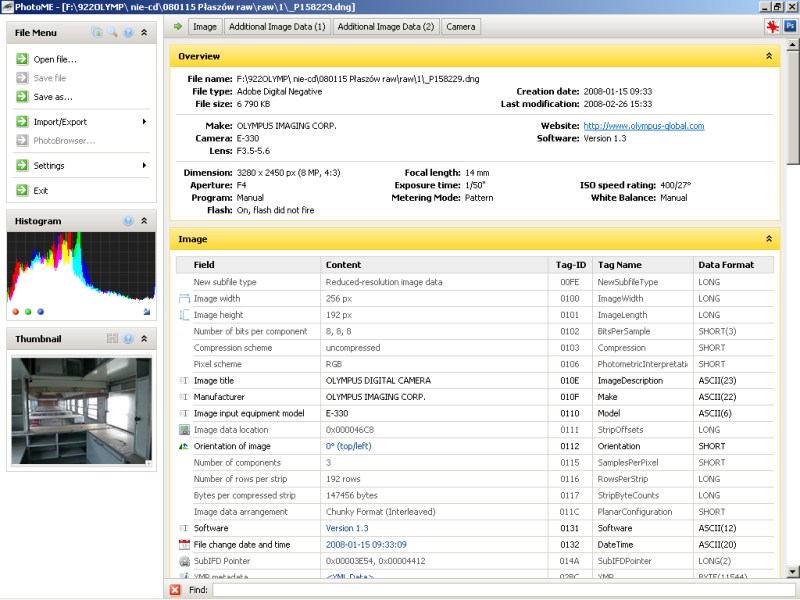Toggle the red channel dot in Histogram
The image size is (800, 600).
(x=15, y=312)
